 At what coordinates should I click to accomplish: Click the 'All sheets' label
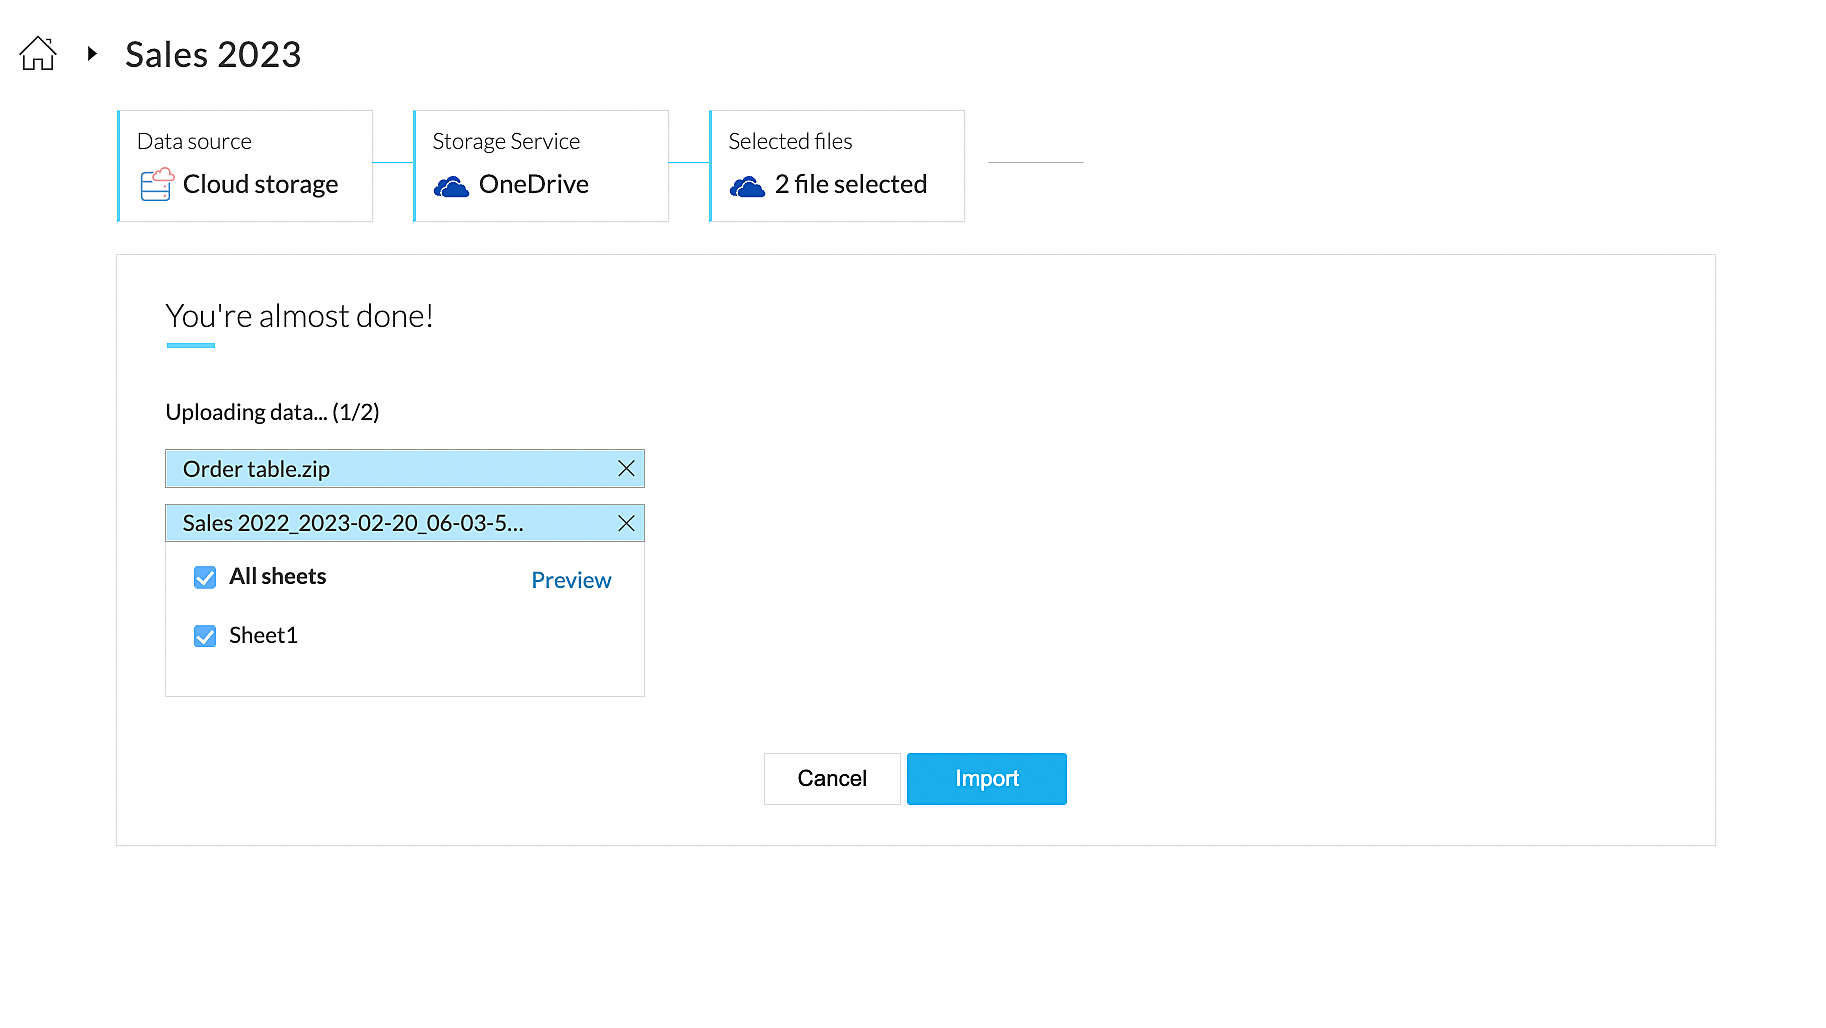pos(278,576)
